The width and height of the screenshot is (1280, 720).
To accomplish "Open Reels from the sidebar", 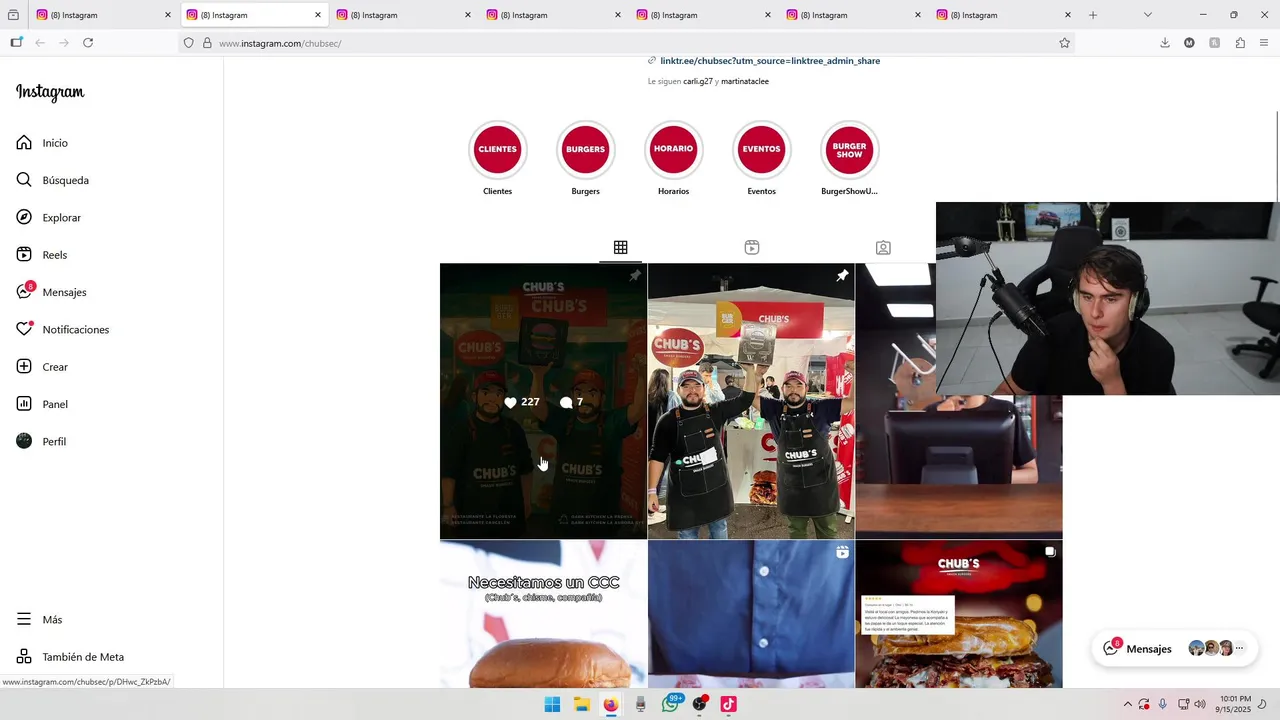I will 41,255.
